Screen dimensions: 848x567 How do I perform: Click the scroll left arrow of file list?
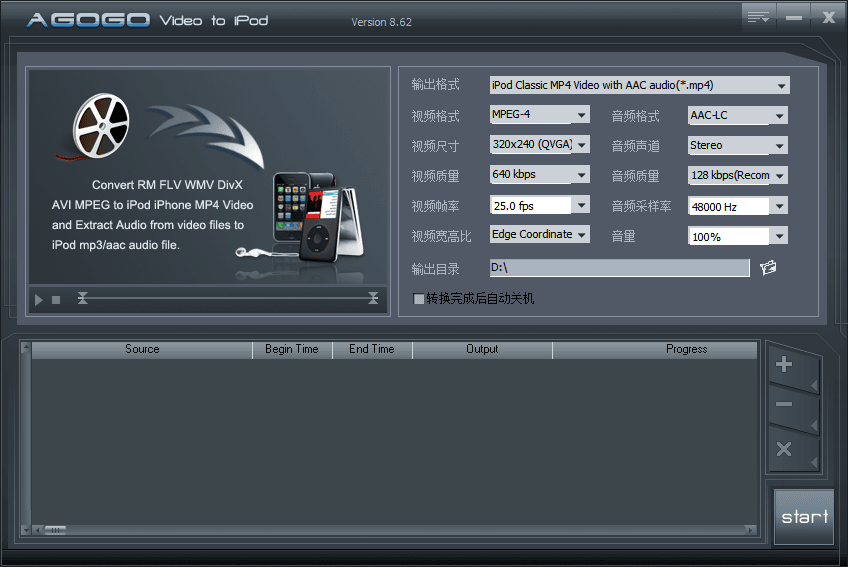37,530
